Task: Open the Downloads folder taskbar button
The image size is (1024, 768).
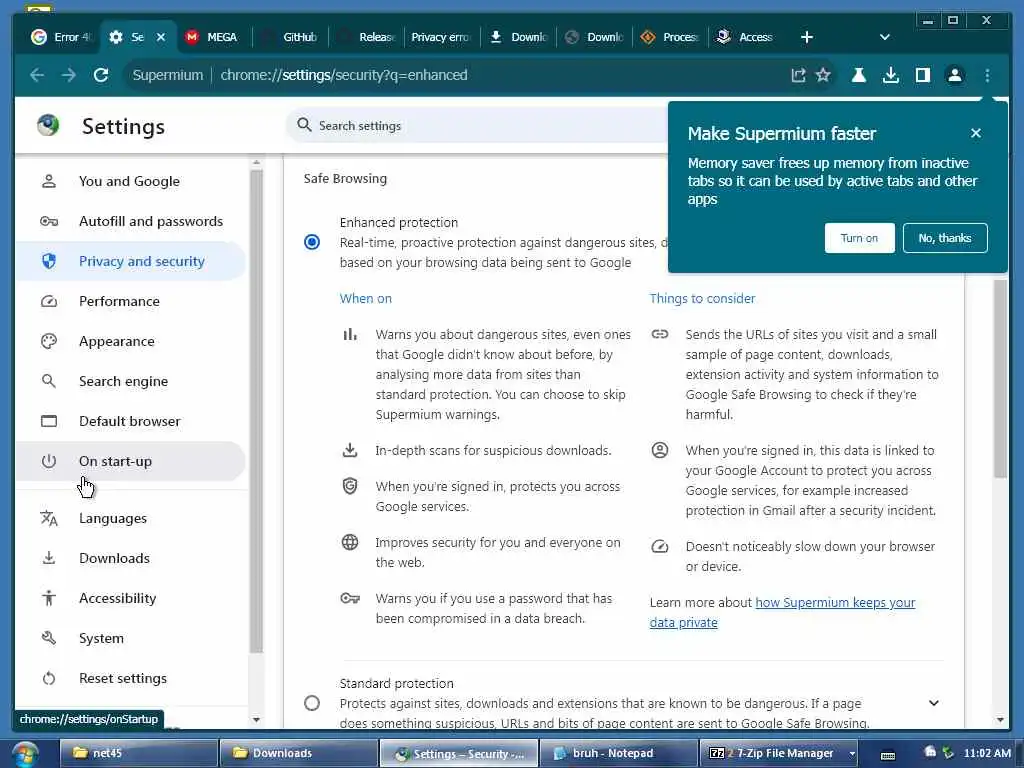Action: pyautogui.click(x=298, y=753)
